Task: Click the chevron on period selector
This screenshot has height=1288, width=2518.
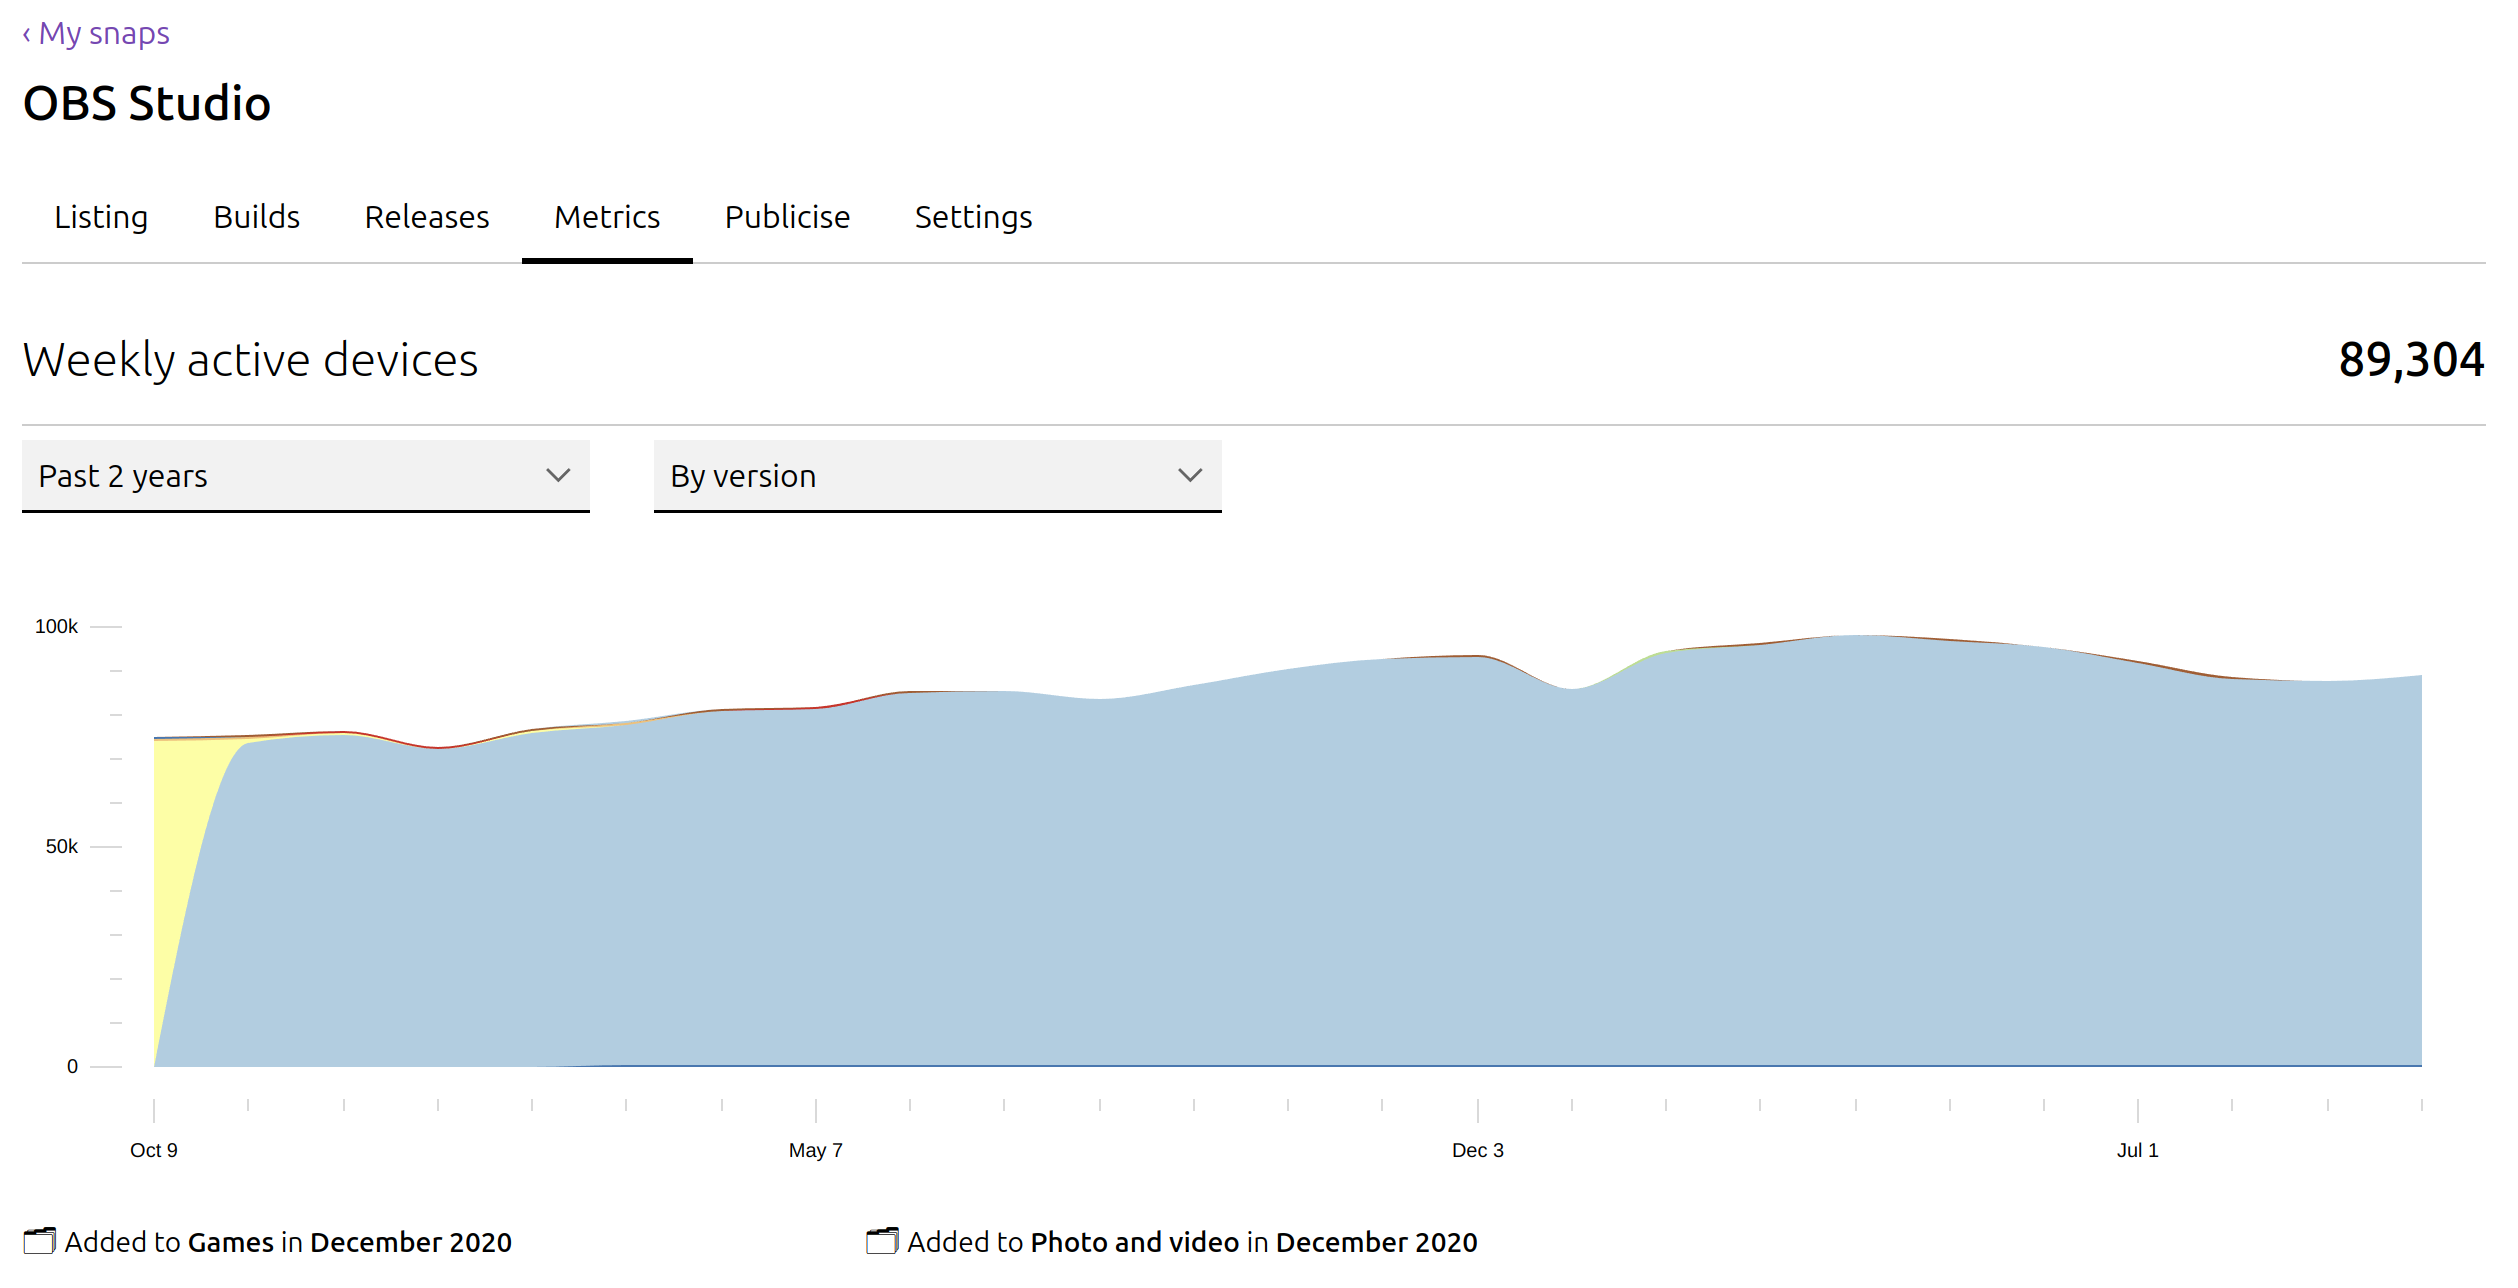Action: pos(558,475)
